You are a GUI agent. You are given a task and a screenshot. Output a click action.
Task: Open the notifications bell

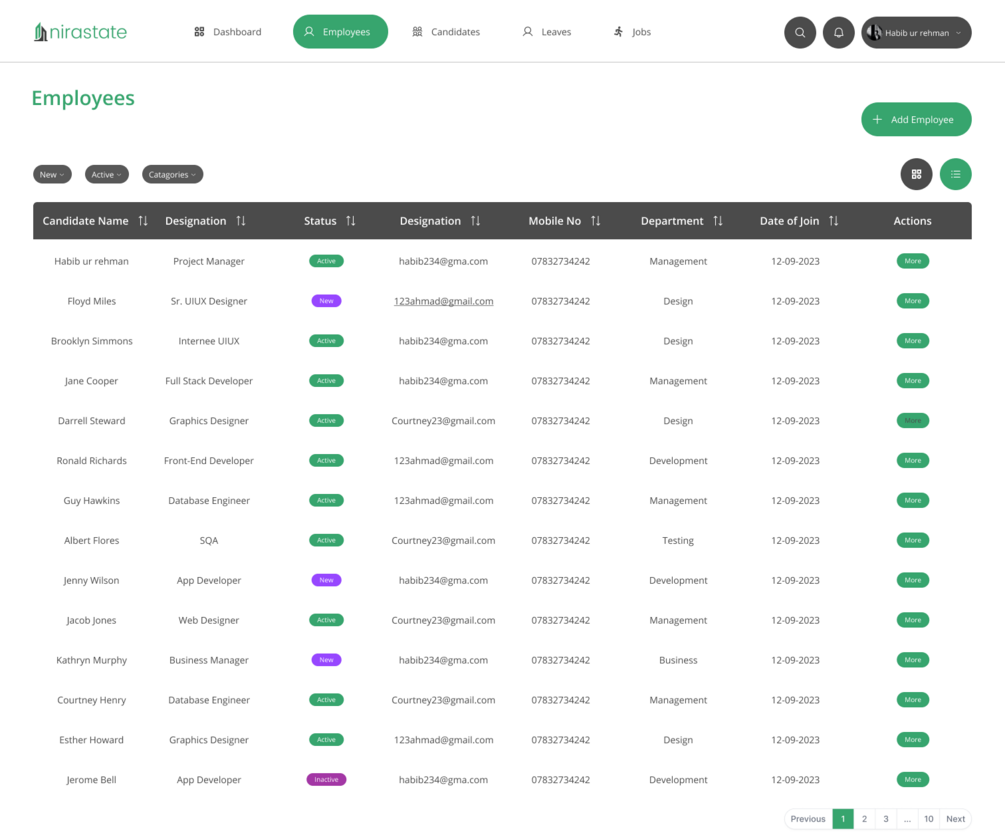click(x=838, y=33)
